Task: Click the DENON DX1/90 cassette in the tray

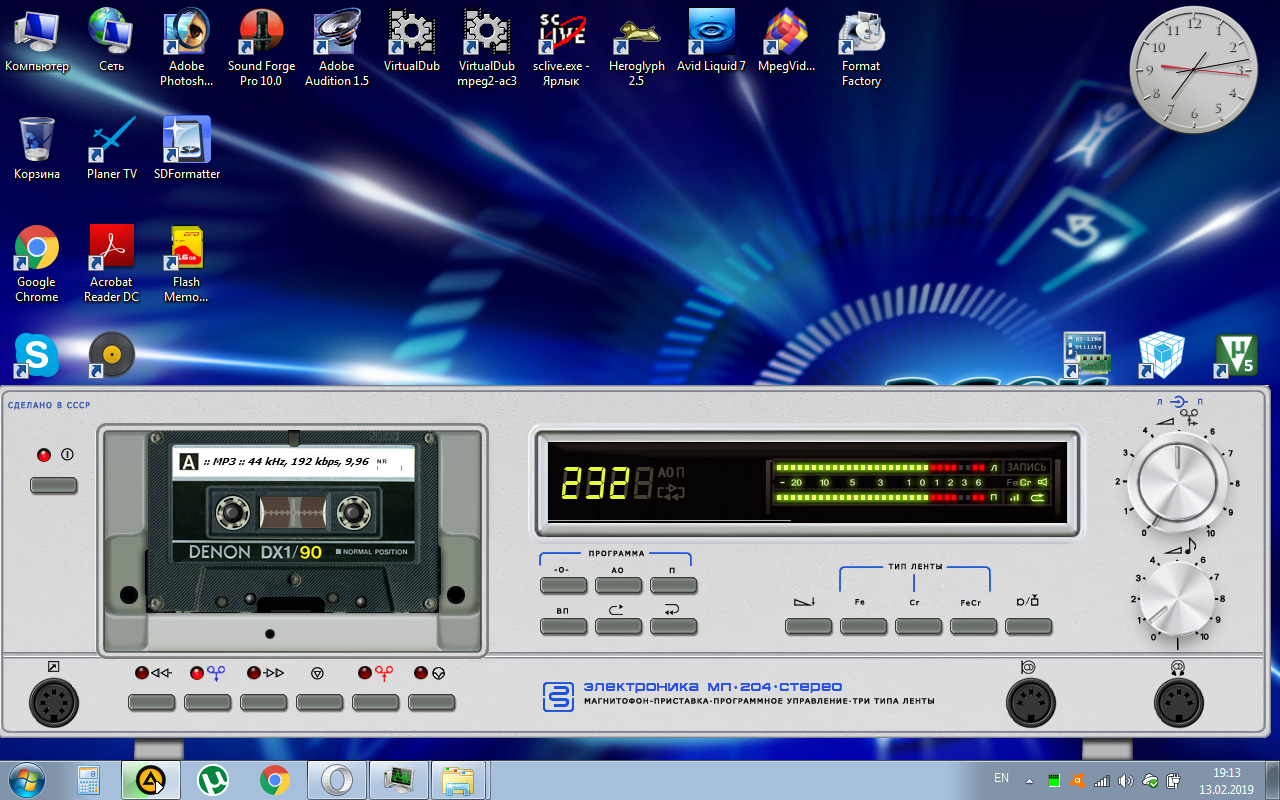Action: pos(293,525)
